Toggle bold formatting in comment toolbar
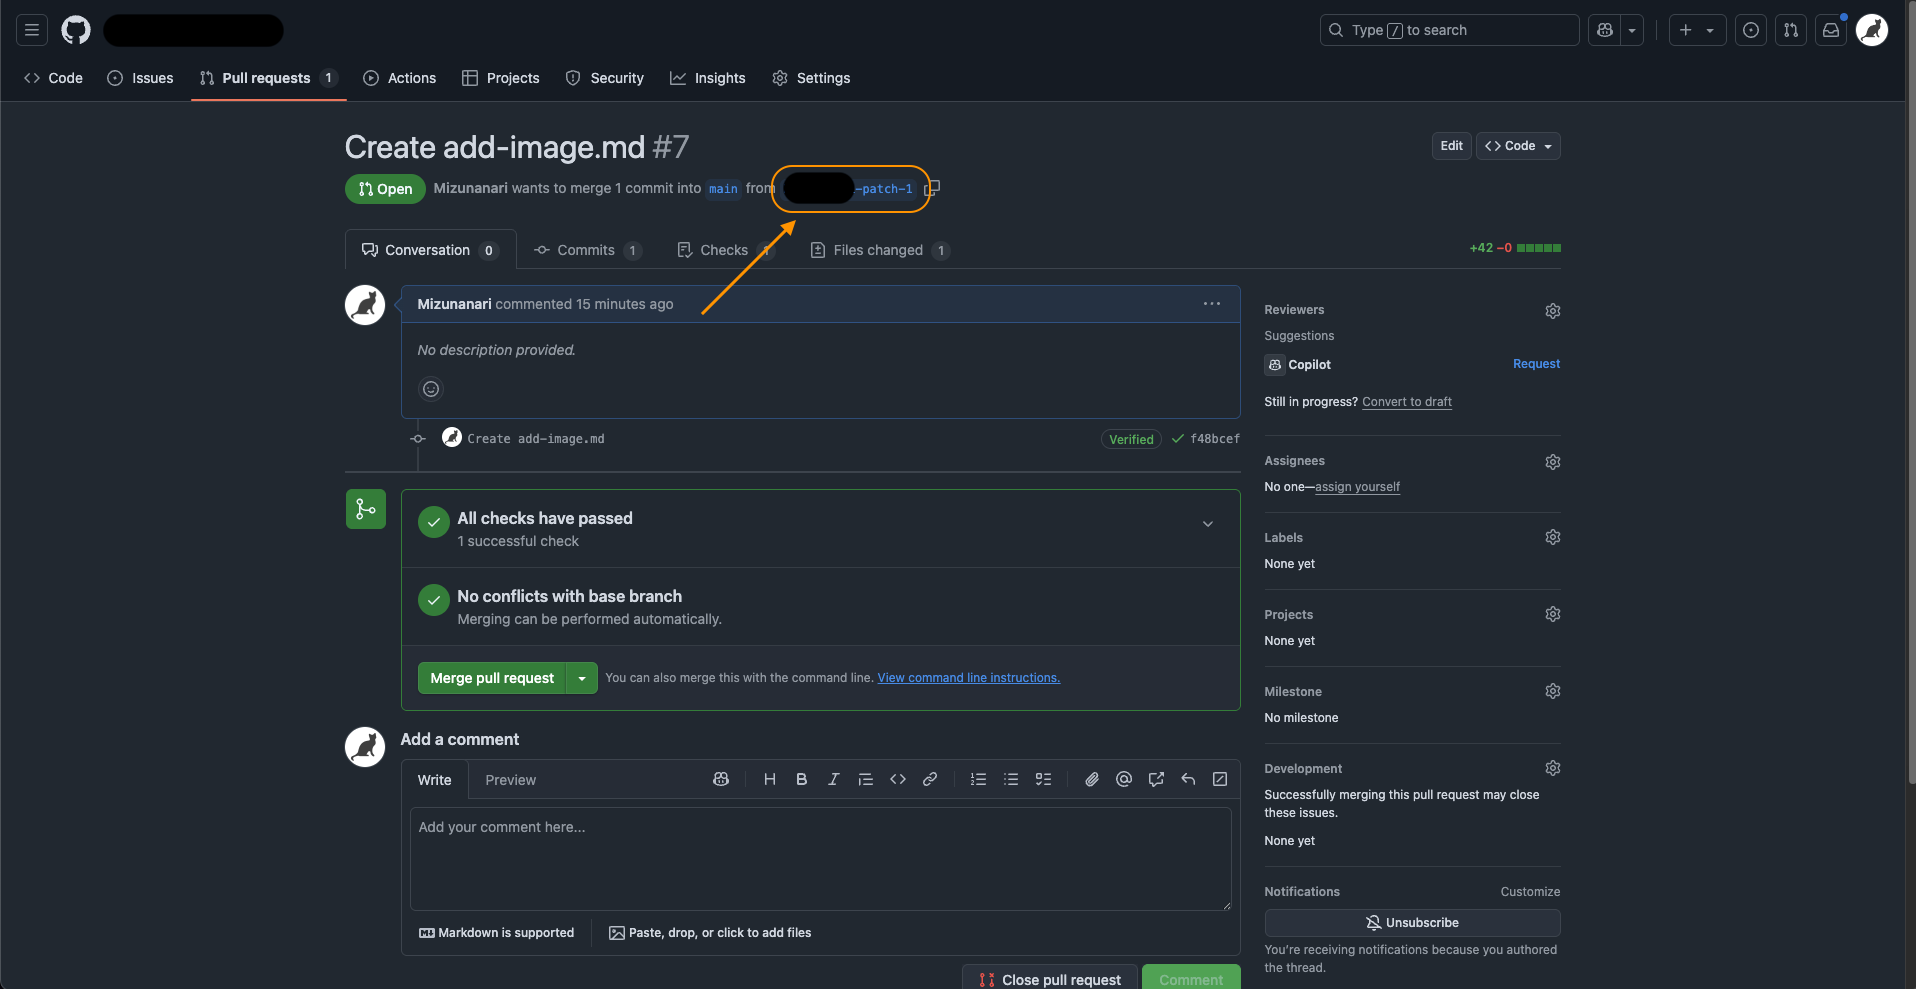The image size is (1916, 989). pos(801,780)
